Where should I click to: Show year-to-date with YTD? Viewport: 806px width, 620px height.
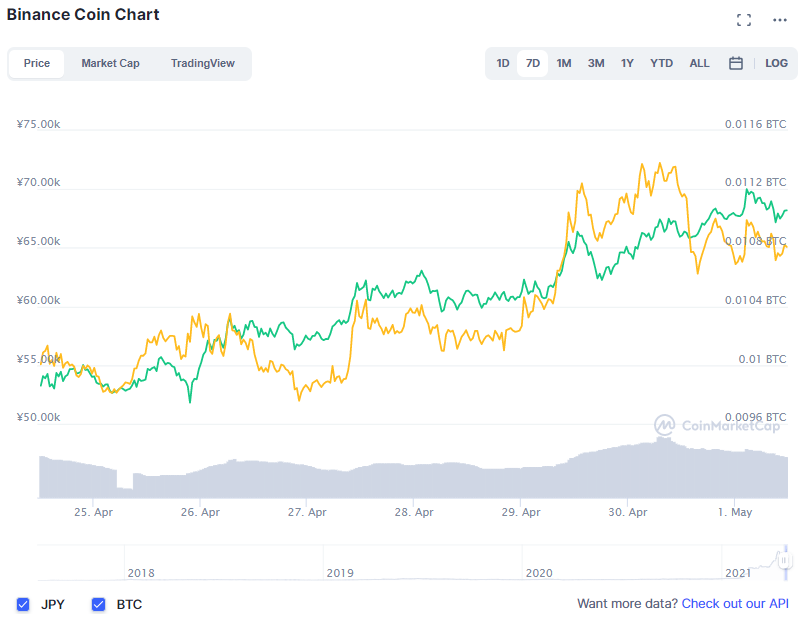point(661,63)
